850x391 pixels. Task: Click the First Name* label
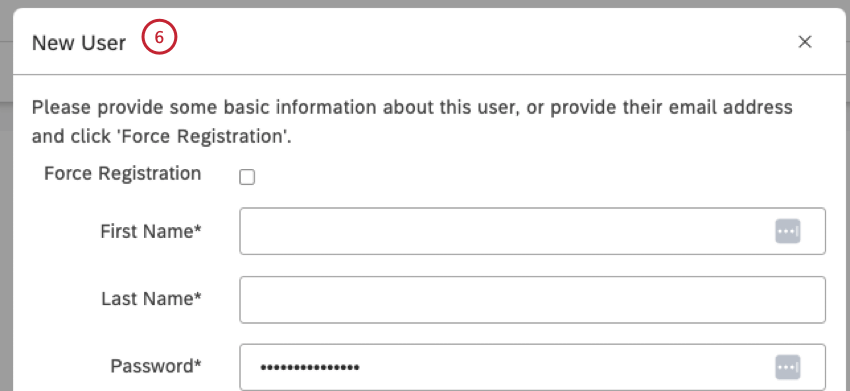(x=151, y=232)
